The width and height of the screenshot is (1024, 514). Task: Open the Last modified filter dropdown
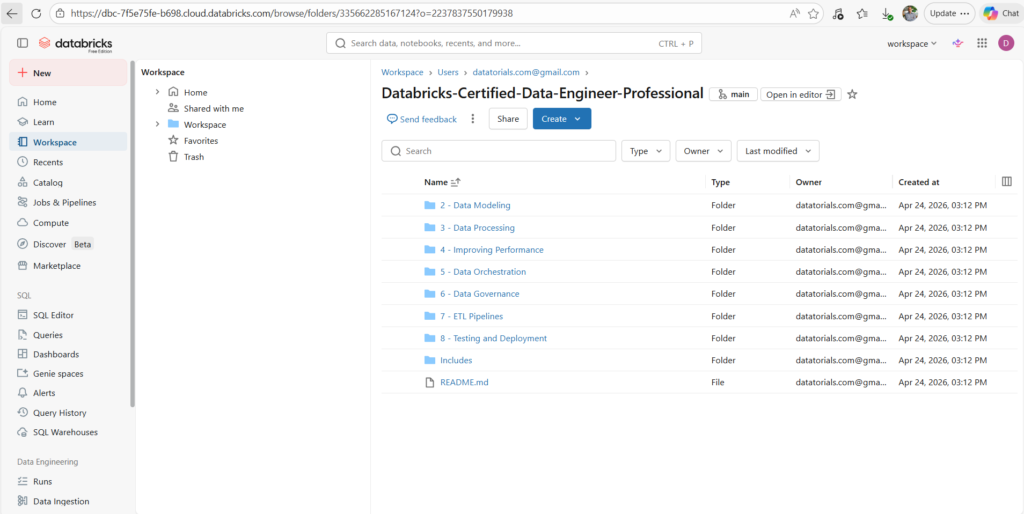coord(777,151)
